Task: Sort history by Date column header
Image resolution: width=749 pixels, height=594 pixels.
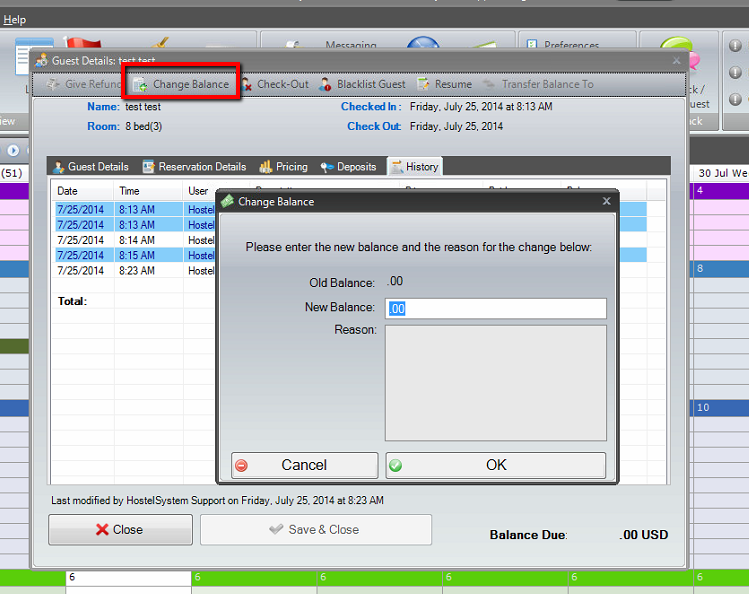Action: (x=82, y=191)
